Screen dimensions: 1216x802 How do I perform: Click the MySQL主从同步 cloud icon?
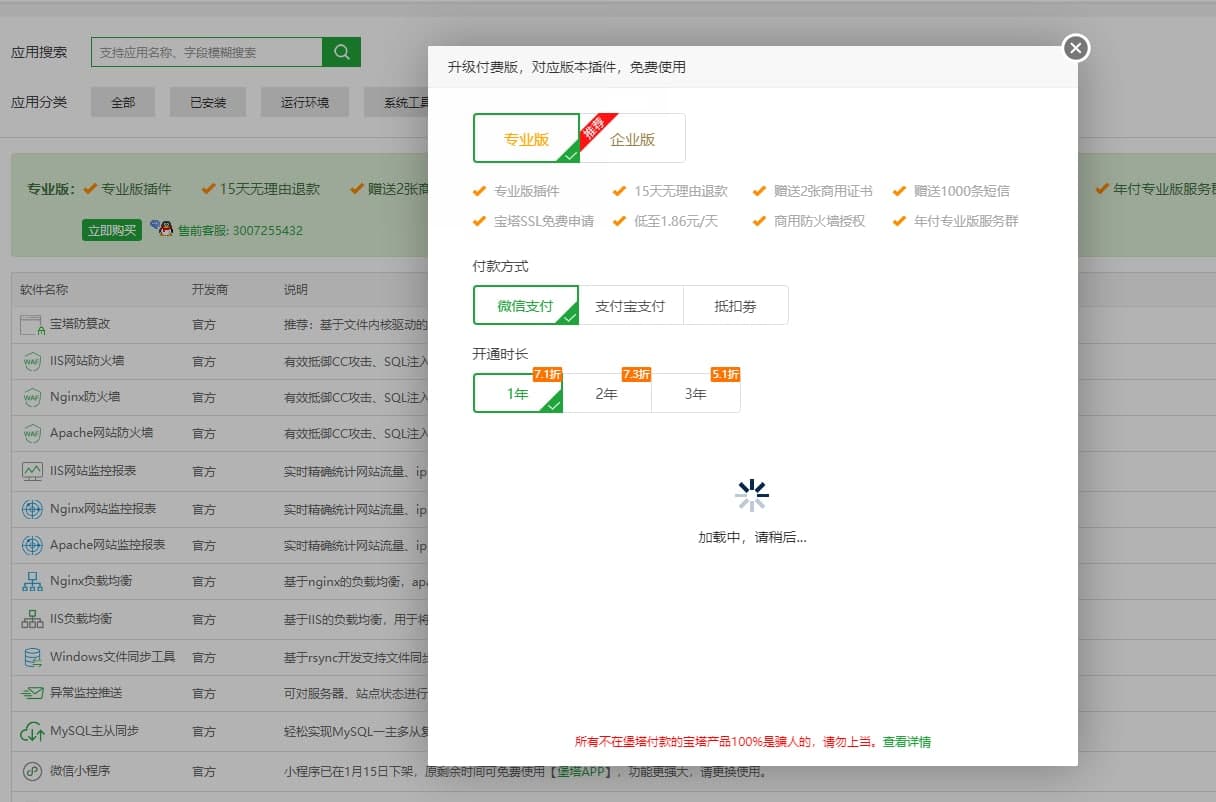pos(32,731)
